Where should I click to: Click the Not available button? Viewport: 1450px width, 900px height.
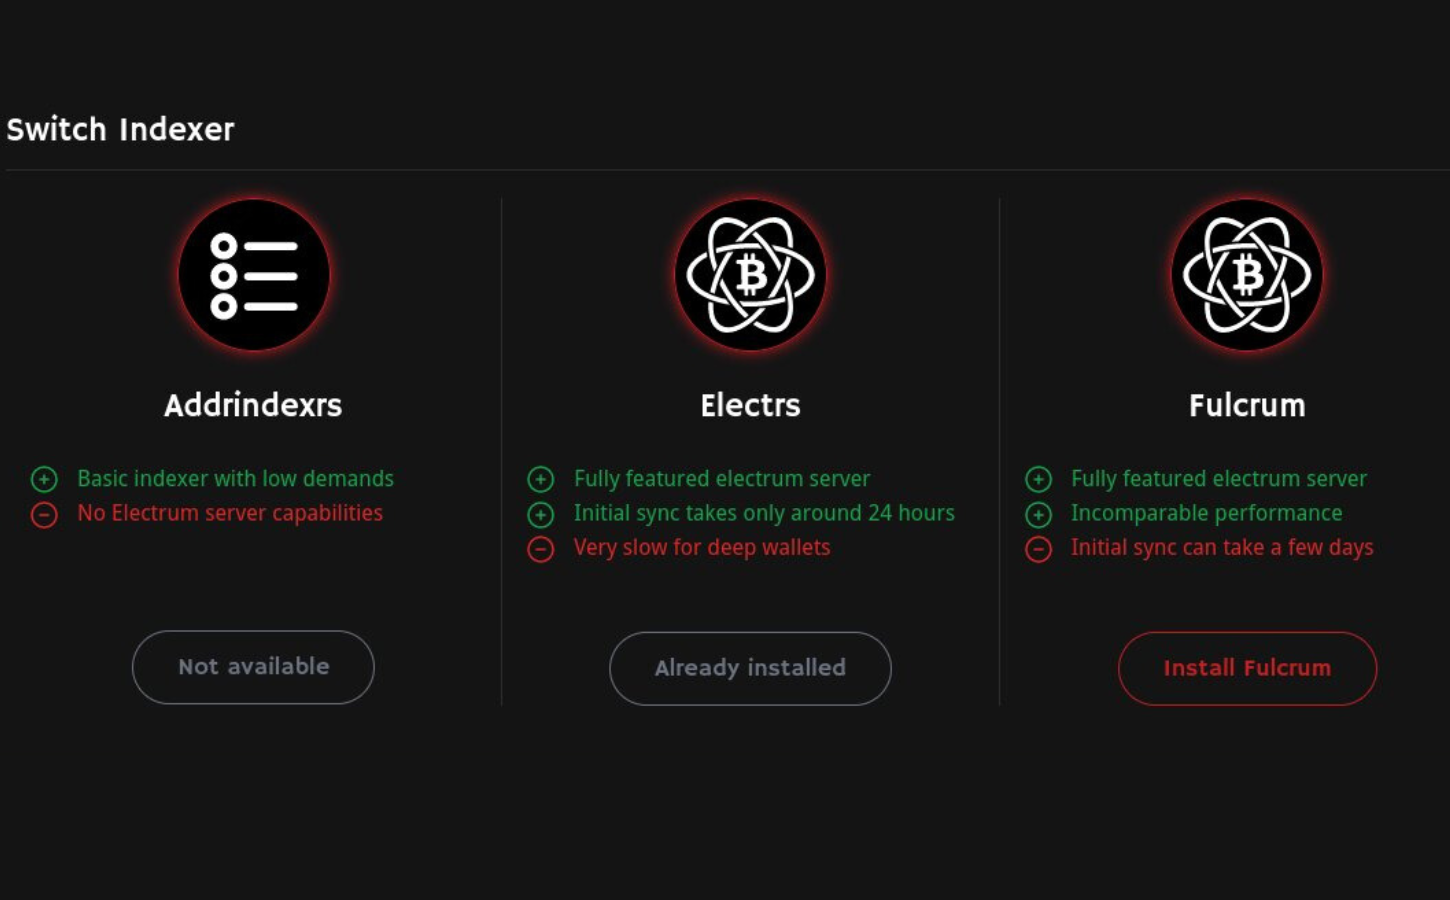(253, 667)
